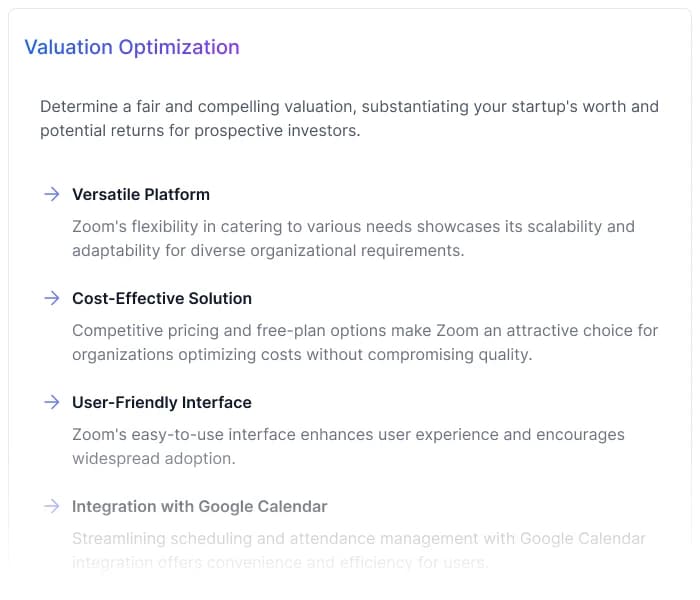
Task: Click the intro line ending "prospective investors."
Action: (x=200, y=130)
